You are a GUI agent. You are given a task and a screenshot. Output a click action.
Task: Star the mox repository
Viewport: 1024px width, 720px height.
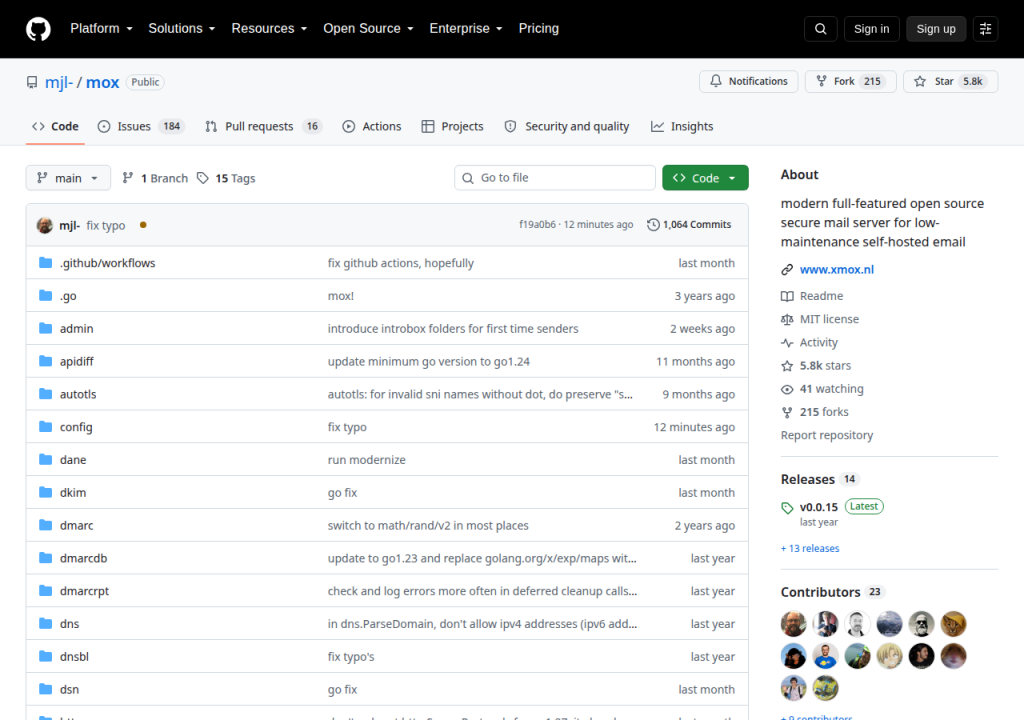(x=950, y=81)
